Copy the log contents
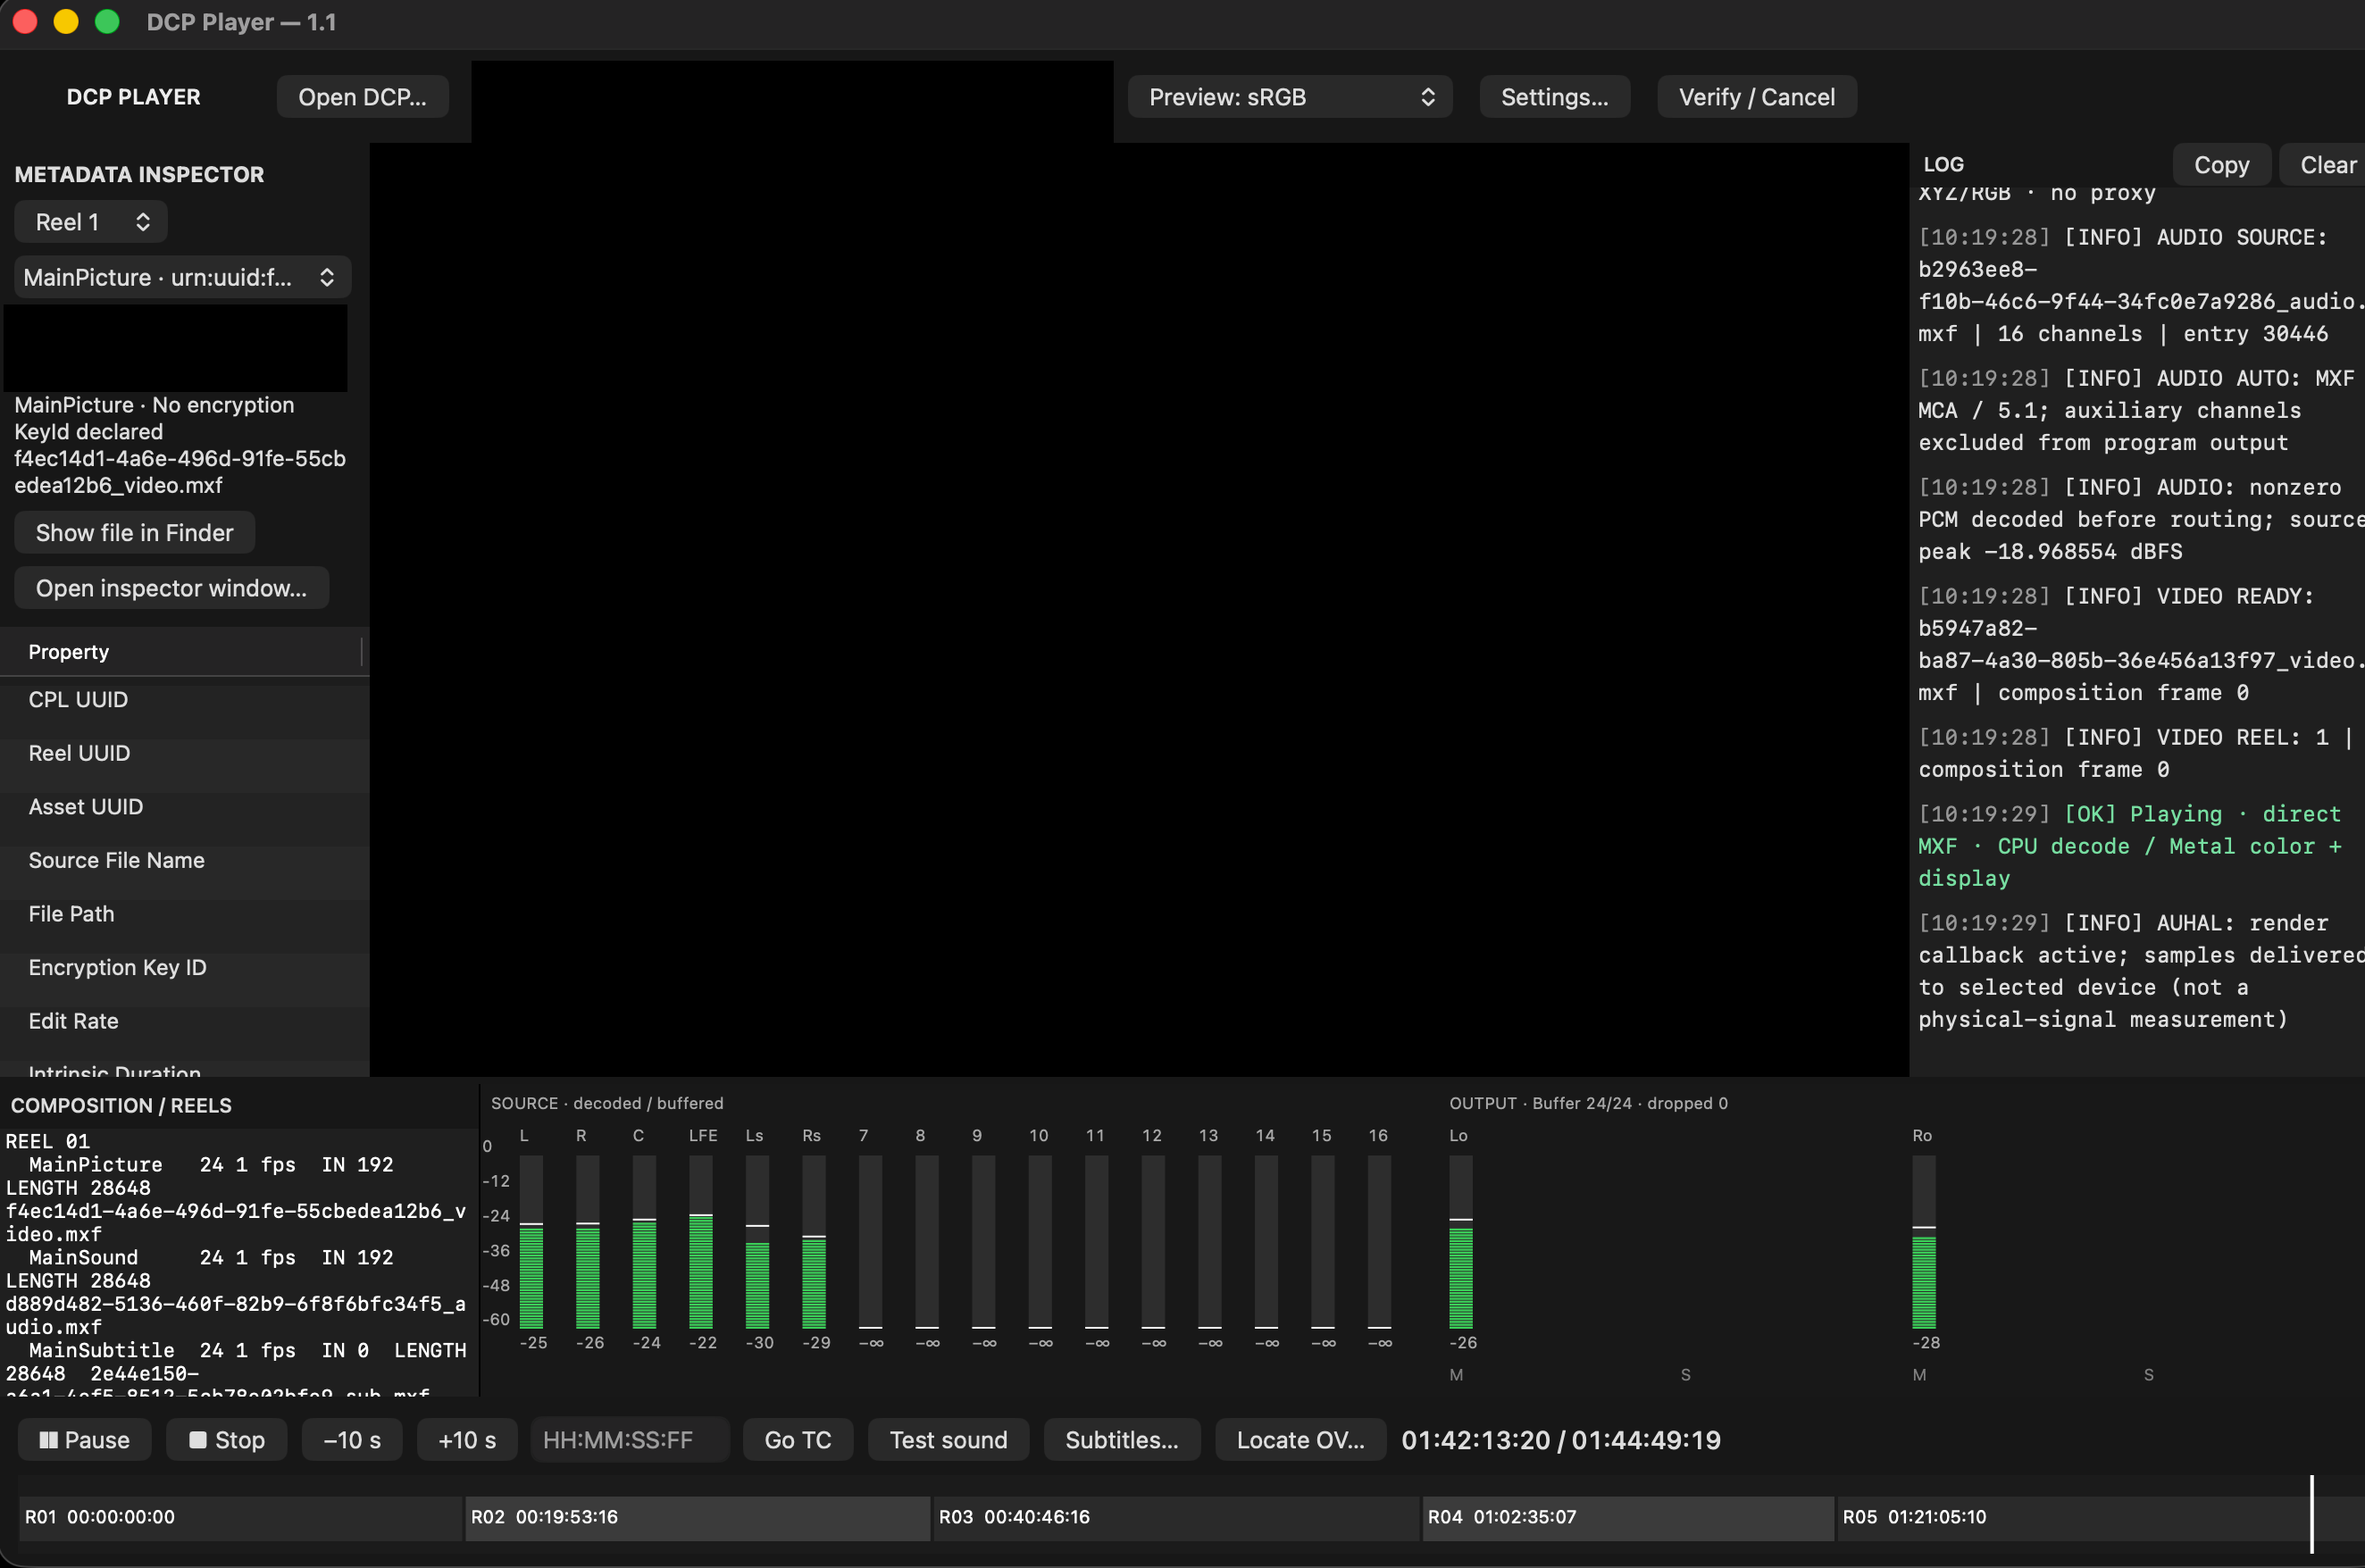The height and width of the screenshot is (1568, 2365). (x=2221, y=165)
